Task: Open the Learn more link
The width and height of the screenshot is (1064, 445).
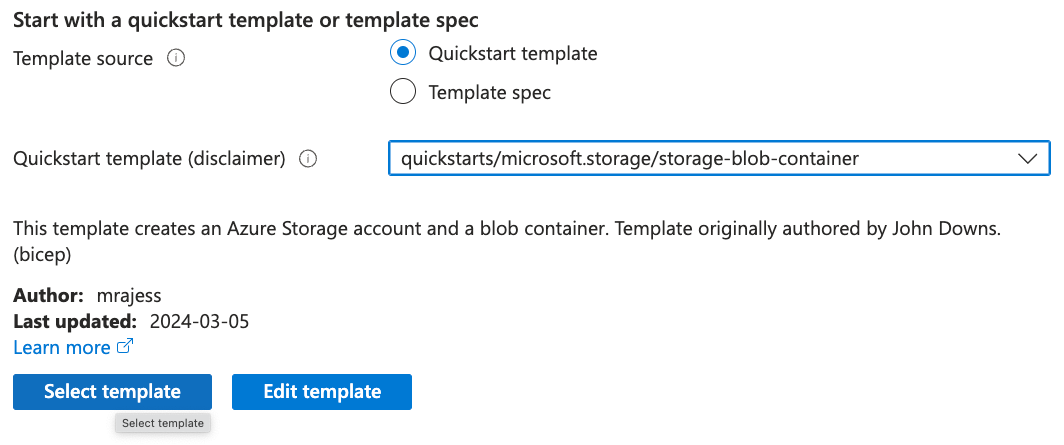Action: click(x=62, y=347)
